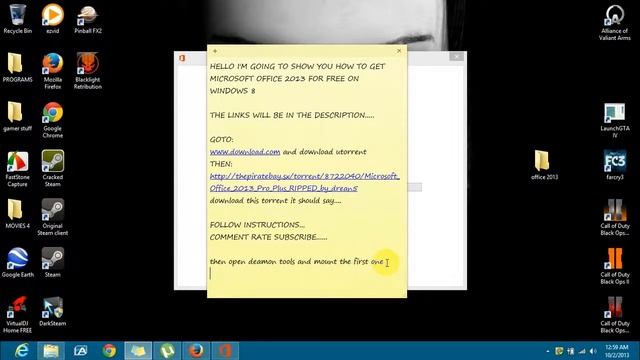The image size is (640, 360).
Task: Launch Google Chrome desktop shortcut
Action: click(x=53, y=120)
